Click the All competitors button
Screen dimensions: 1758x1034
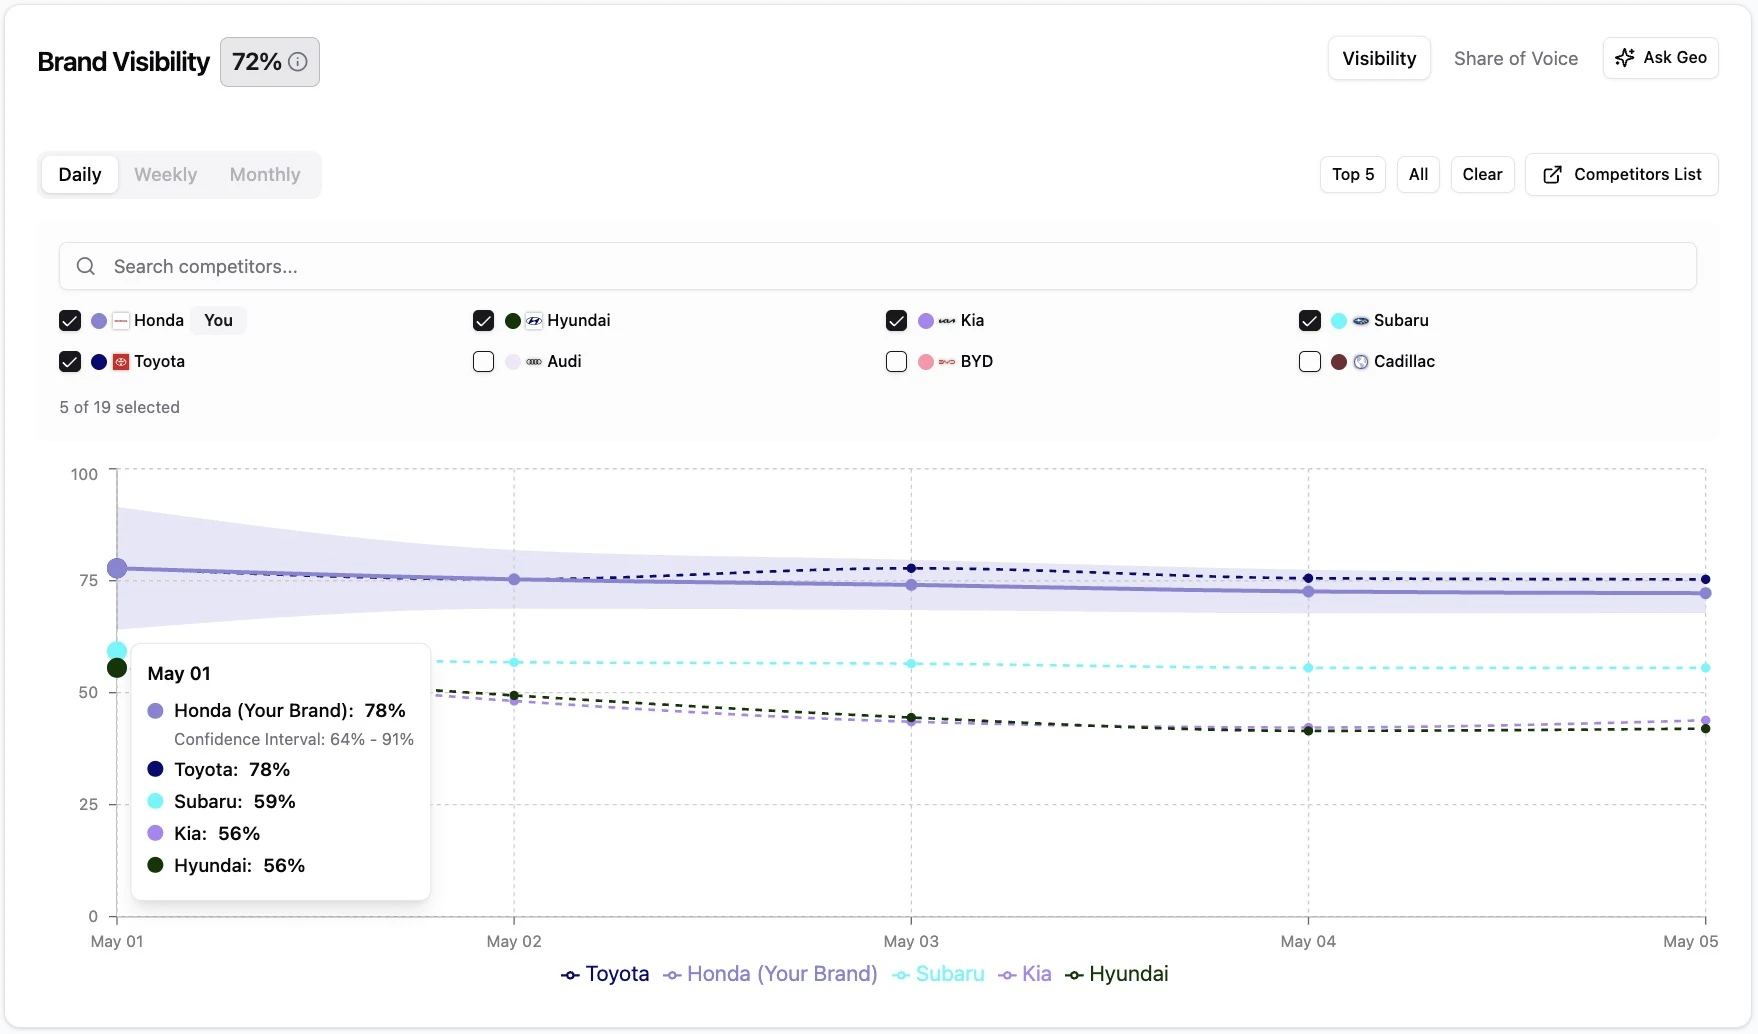(x=1418, y=175)
